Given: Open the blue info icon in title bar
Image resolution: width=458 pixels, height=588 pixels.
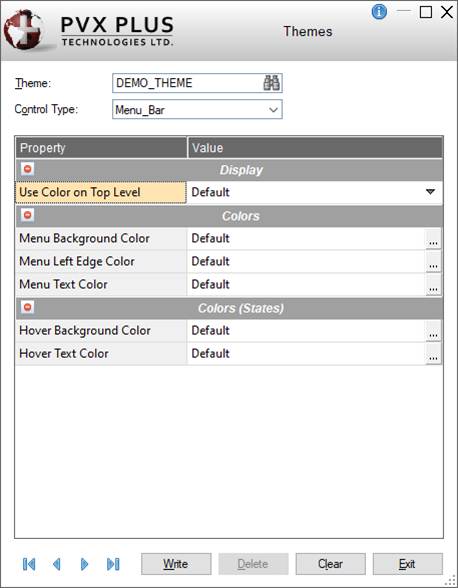Looking at the screenshot, I should (x=379, y=12).
